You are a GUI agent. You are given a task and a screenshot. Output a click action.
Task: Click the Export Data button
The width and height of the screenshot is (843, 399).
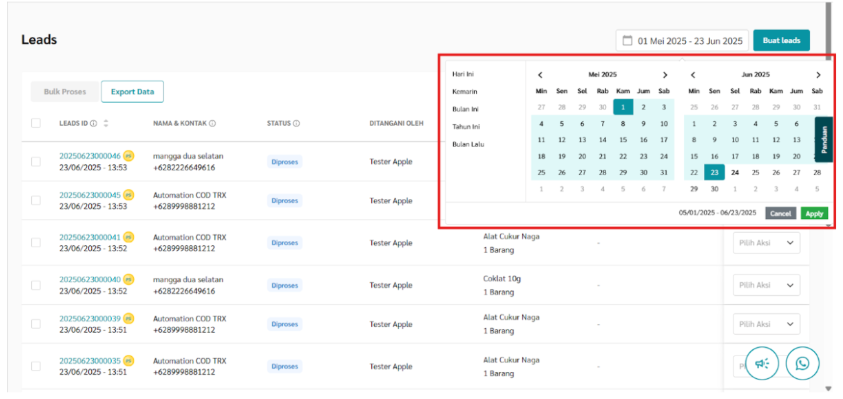point(132,91)
